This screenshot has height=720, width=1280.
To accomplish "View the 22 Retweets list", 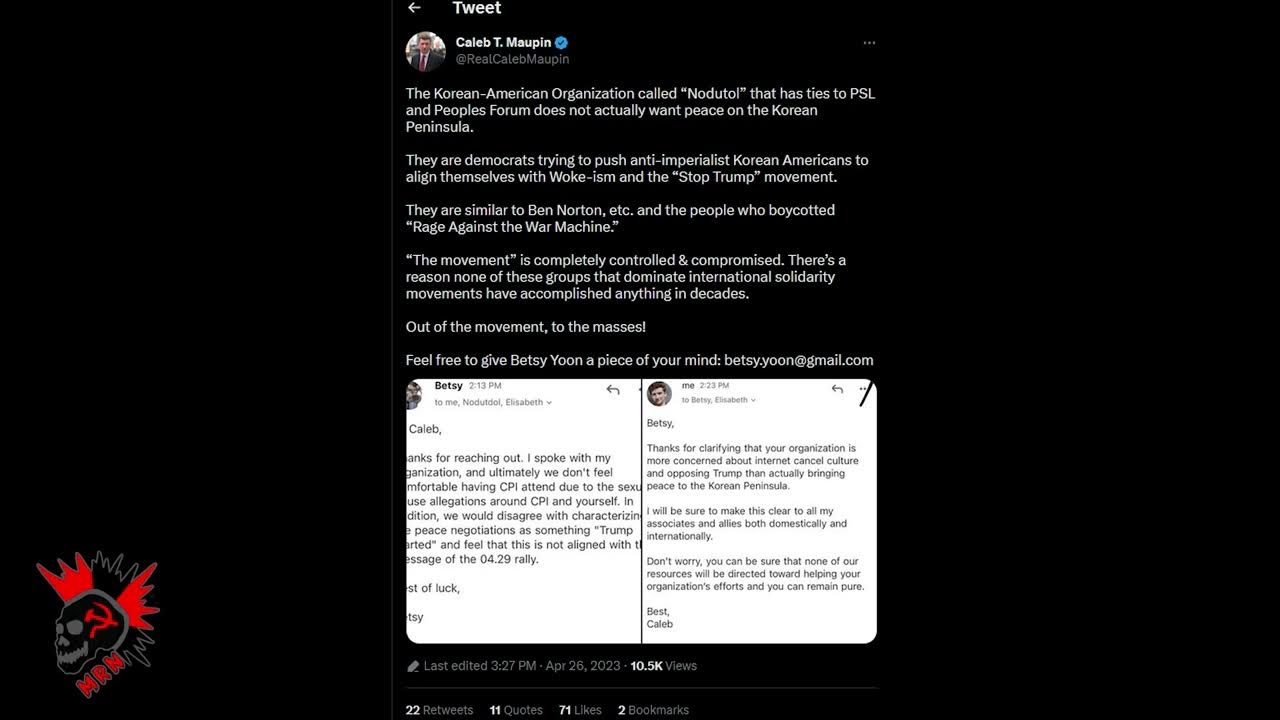I will tap(439, 710).
